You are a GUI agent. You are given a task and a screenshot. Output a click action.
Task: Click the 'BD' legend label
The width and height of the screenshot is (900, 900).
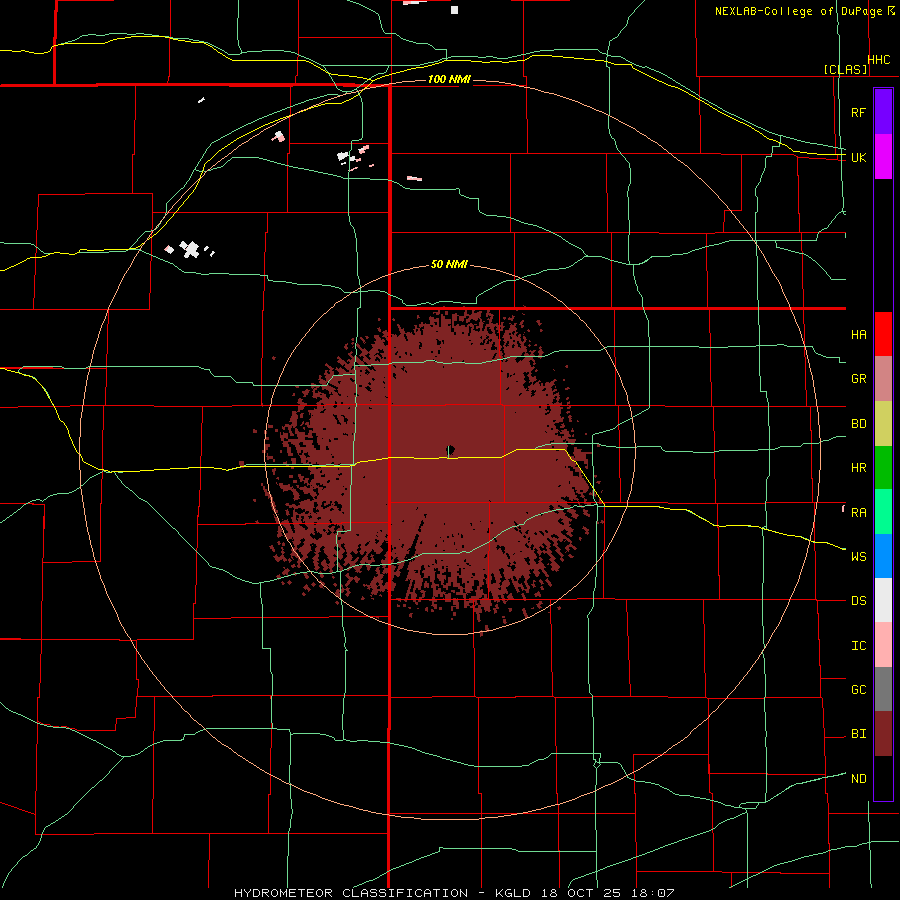[x=859, y=424]
